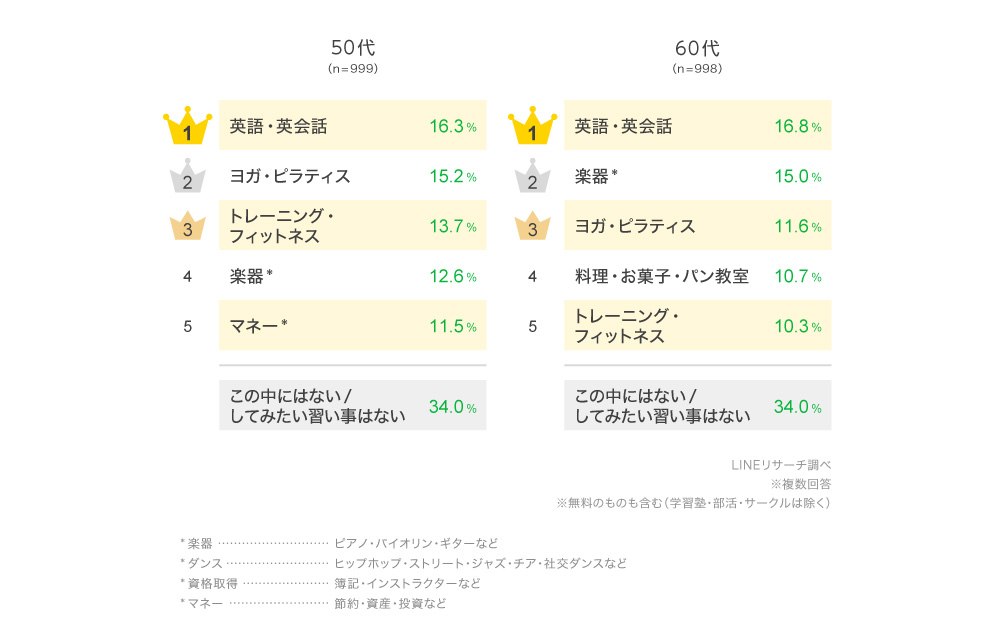Viewport: 1000px width, 639px height.
Task: Click rank number 4 in the 50代 column
Action: click(188, 276)
